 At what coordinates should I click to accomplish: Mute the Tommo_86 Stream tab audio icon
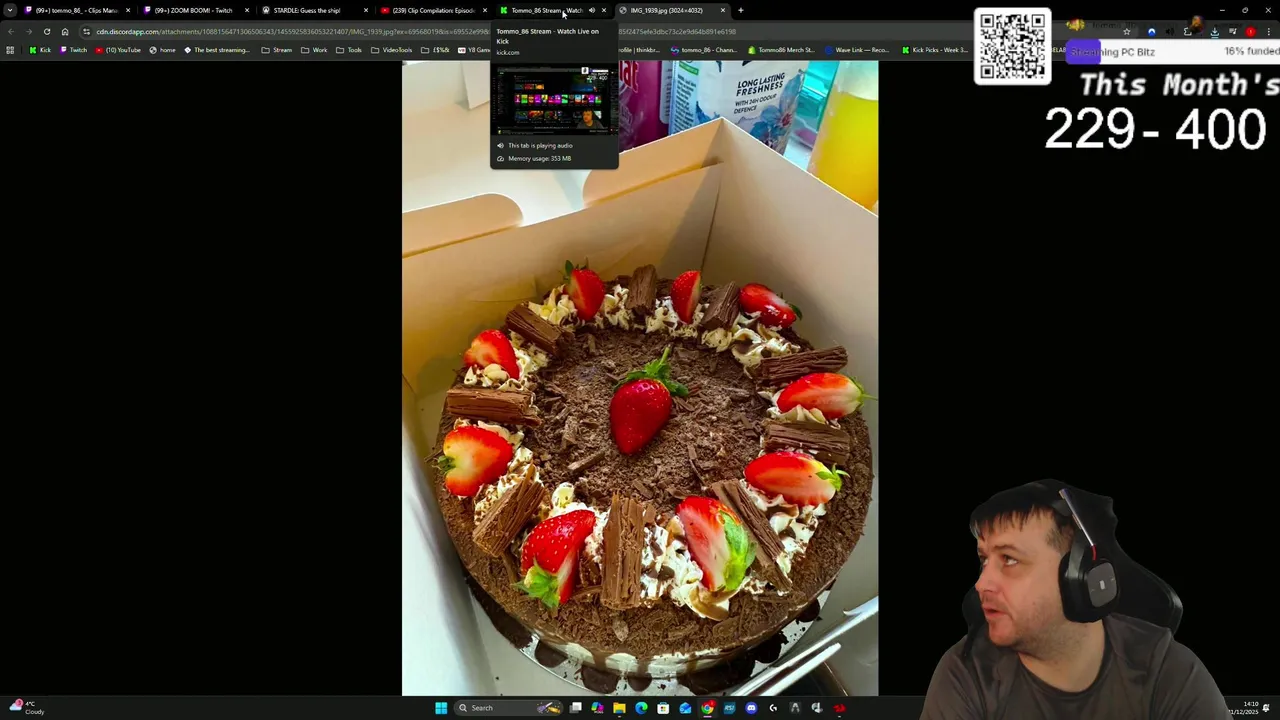coord(592,10)
